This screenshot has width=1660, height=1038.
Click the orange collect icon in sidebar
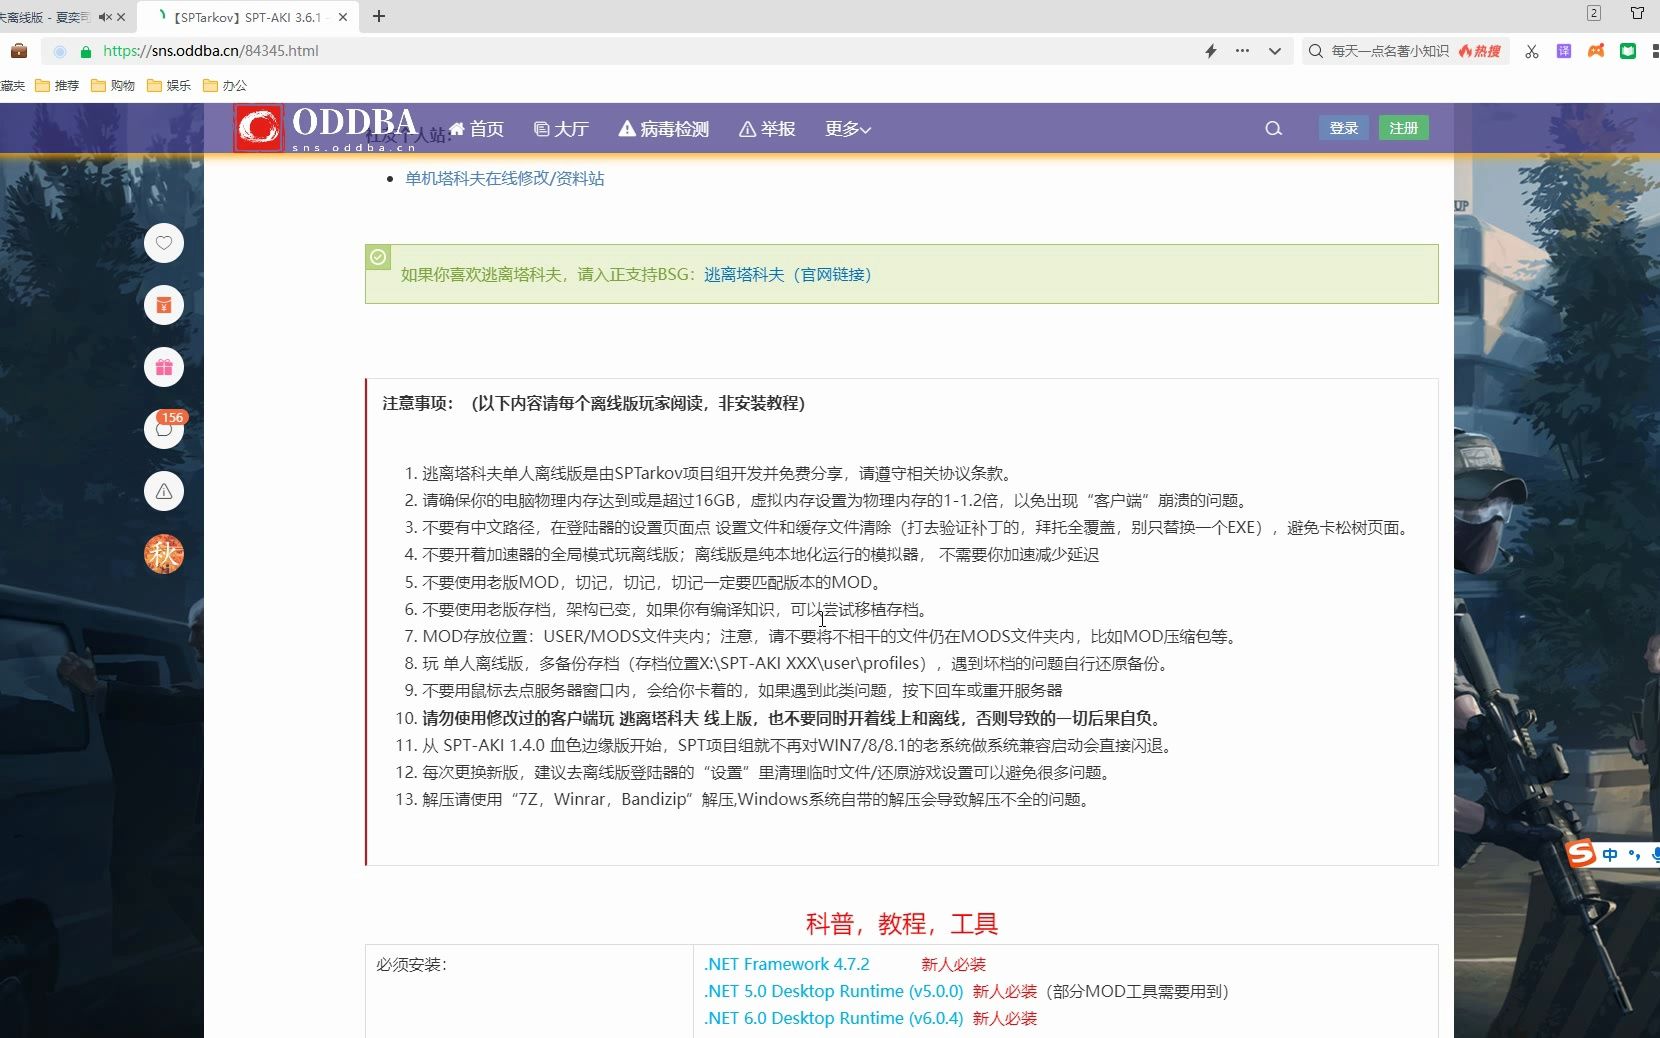164,305
